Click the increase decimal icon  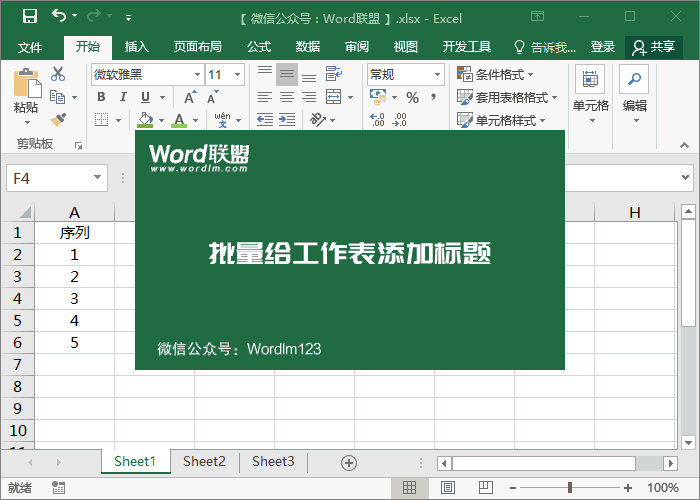pos(378,119)
